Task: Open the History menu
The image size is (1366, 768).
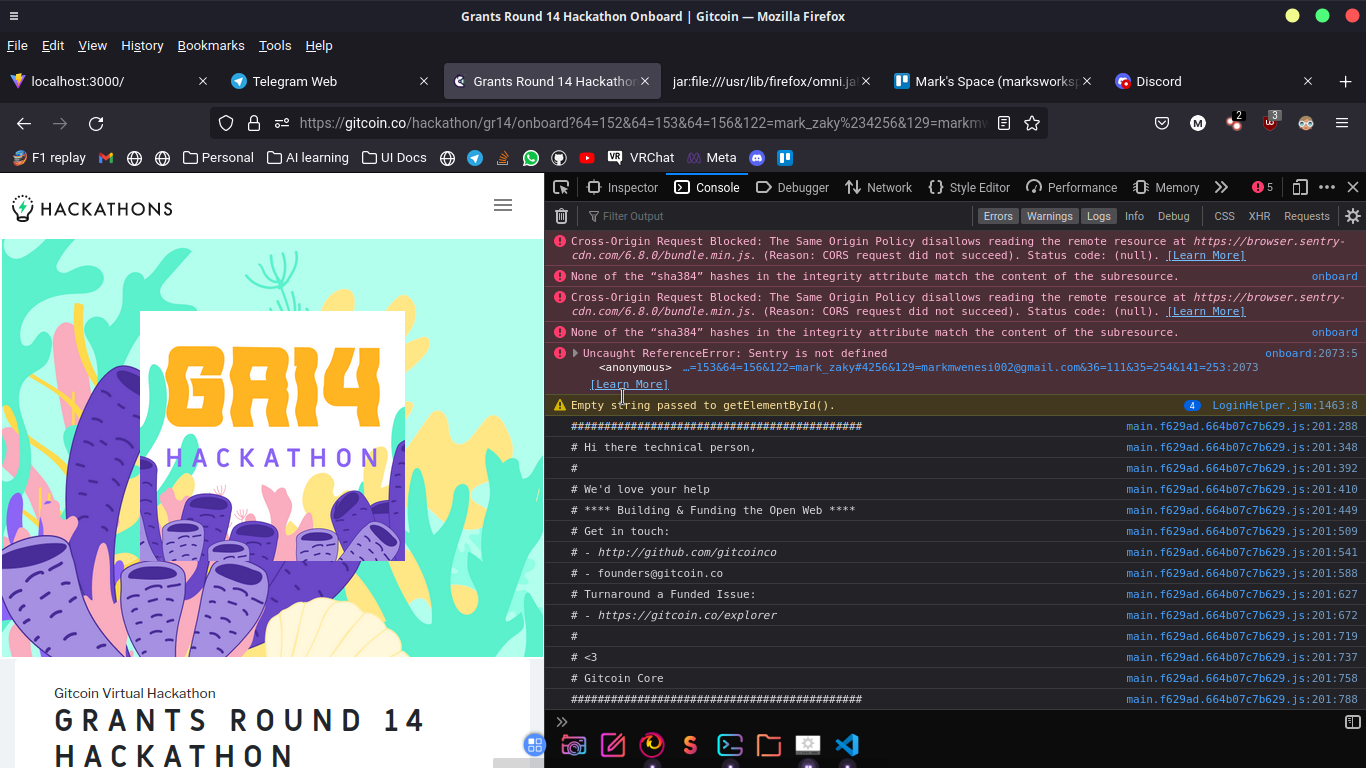Action: [142, 46]
